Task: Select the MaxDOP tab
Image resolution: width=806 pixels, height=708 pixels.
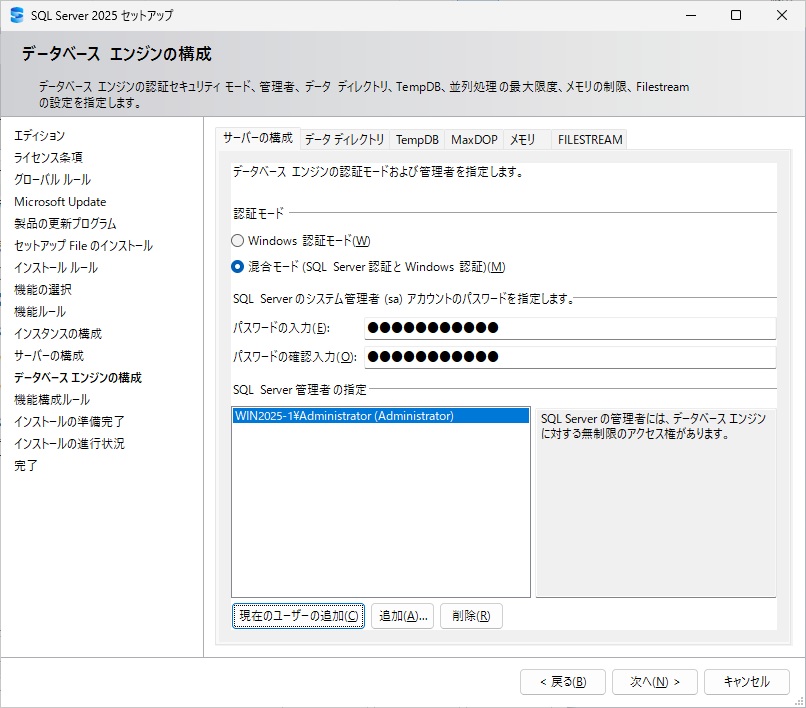Action: coord(473,139)
